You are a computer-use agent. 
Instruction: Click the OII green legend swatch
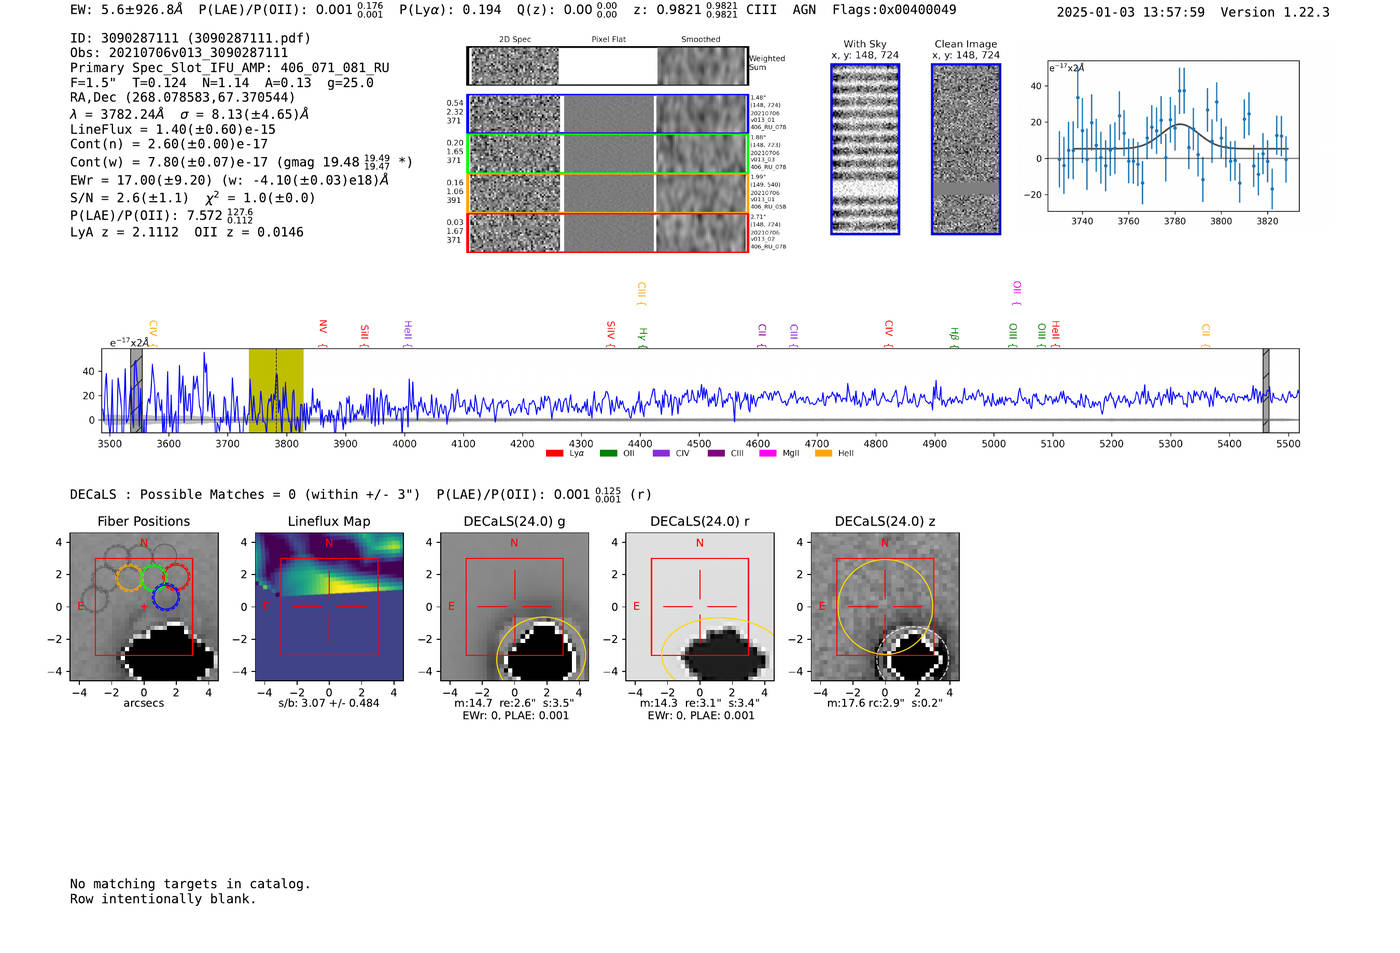tap(608, 454)
